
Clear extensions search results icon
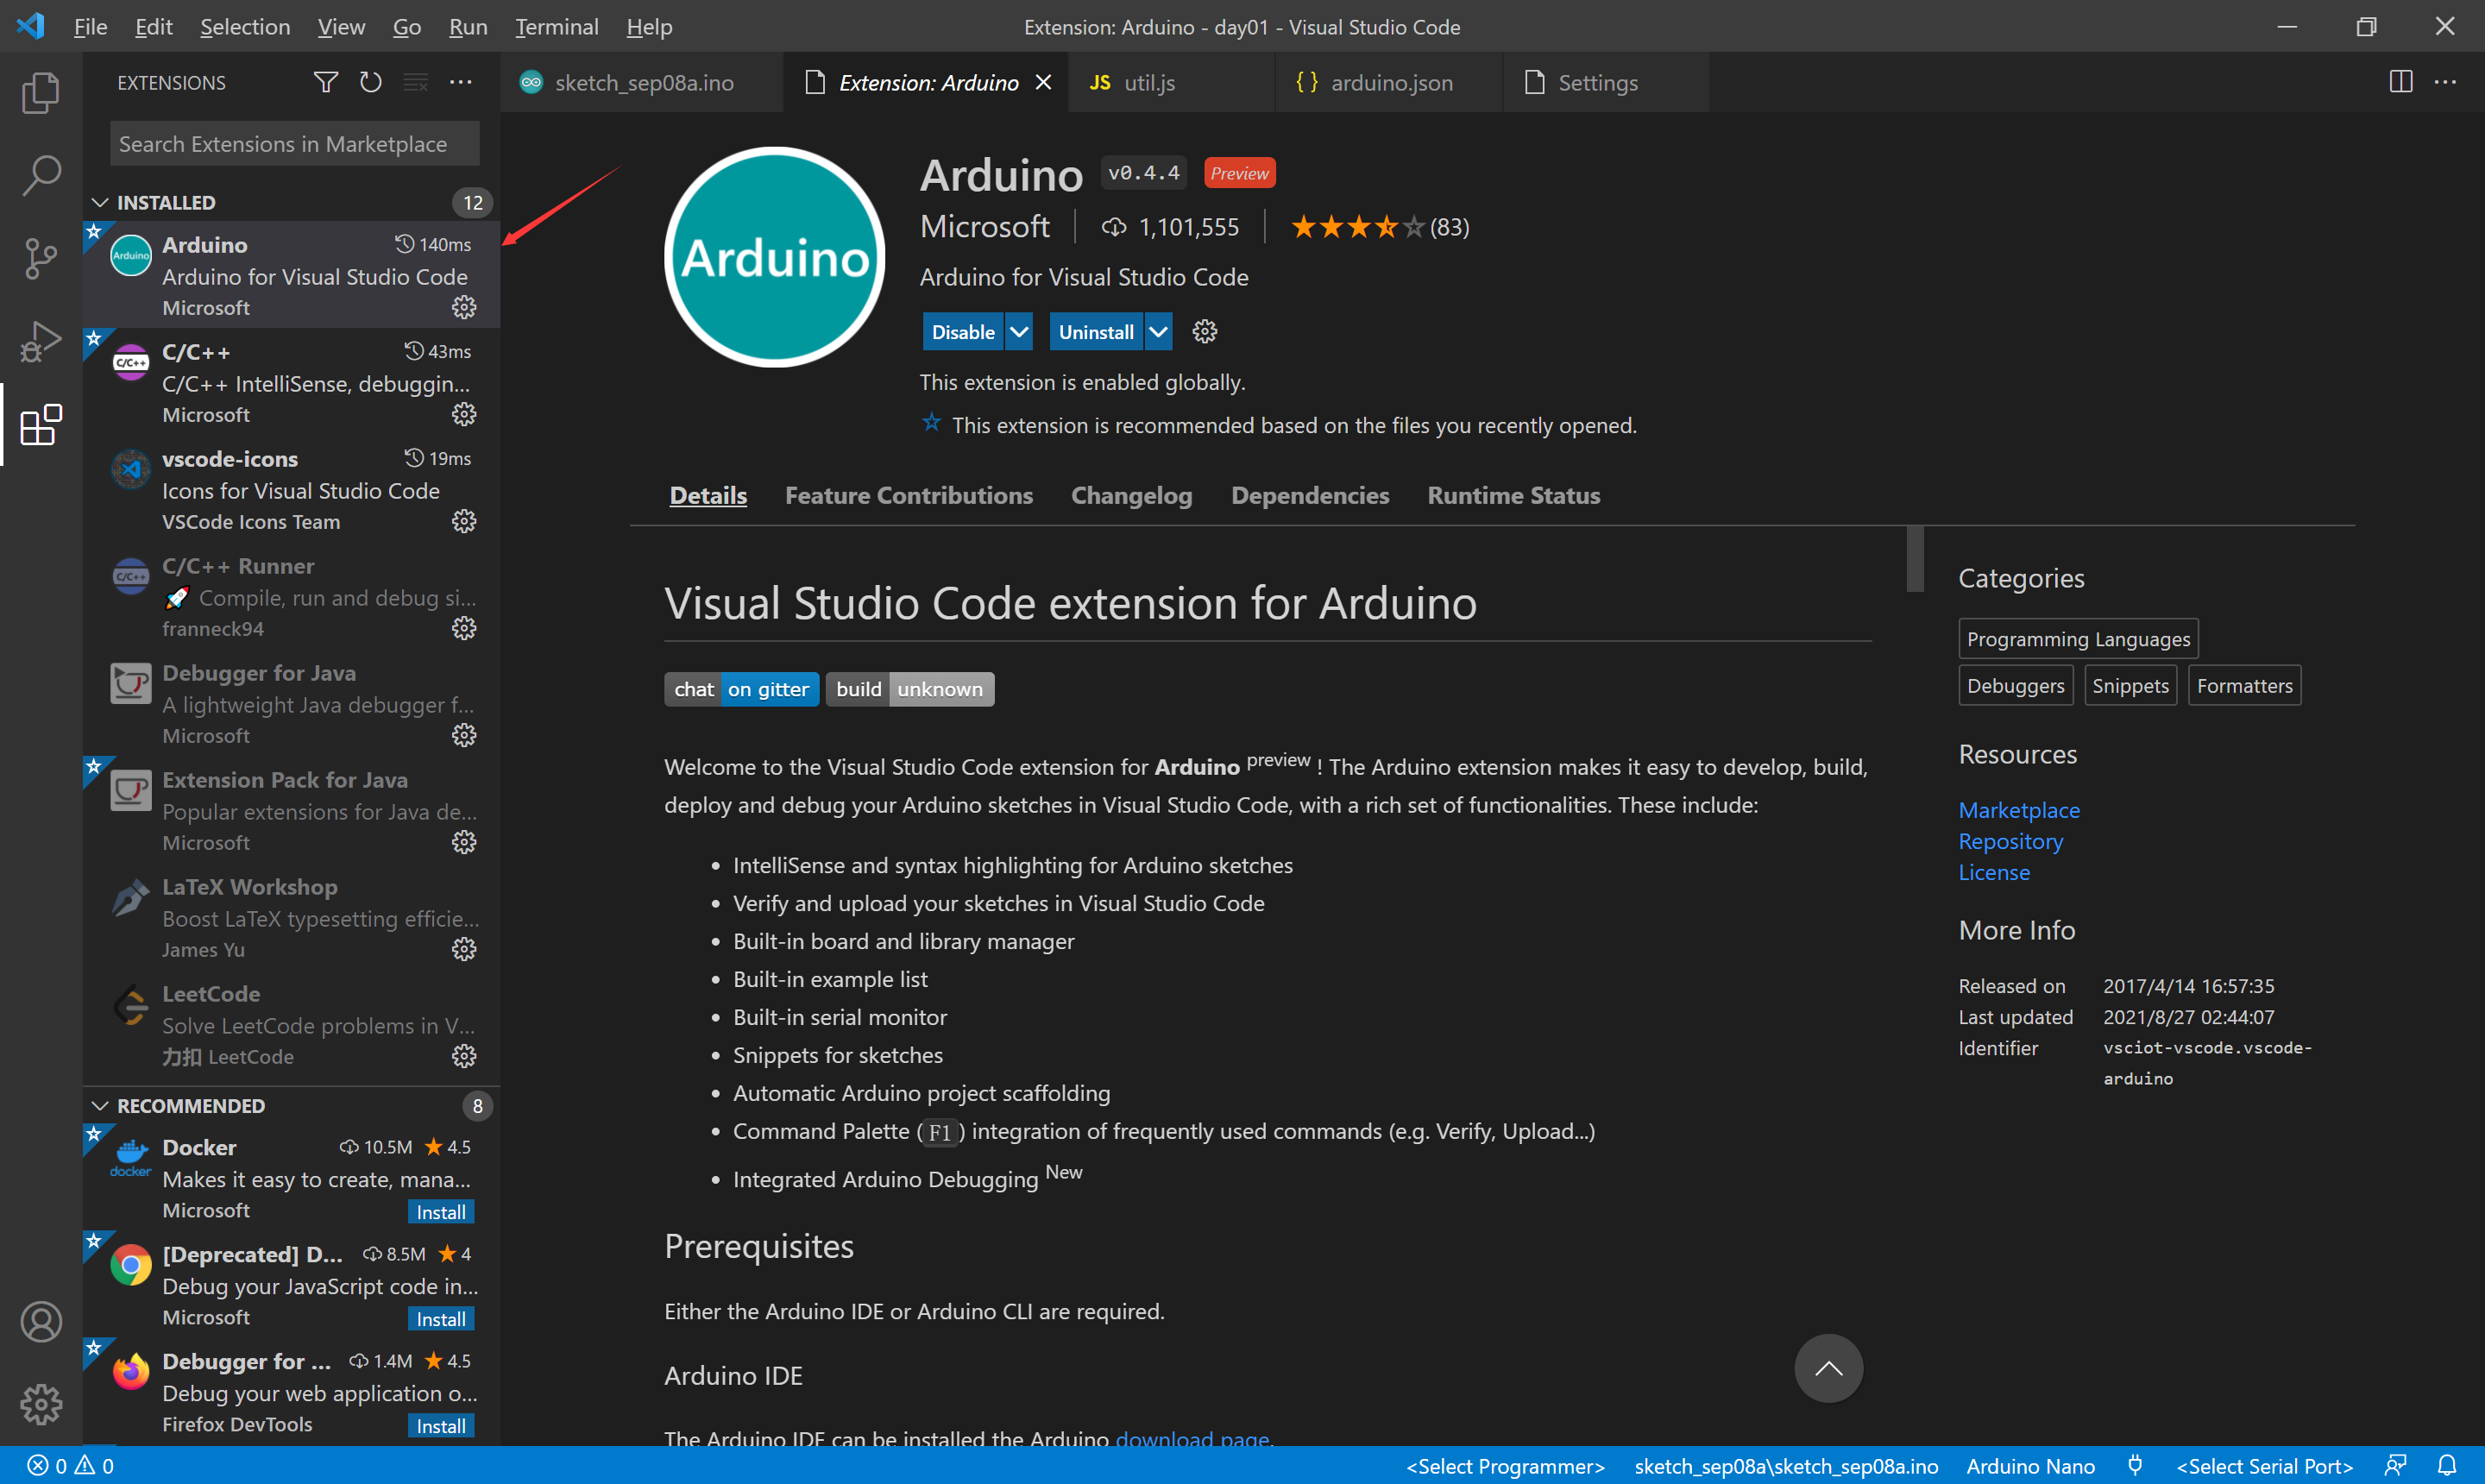click(x=416, y=82)
